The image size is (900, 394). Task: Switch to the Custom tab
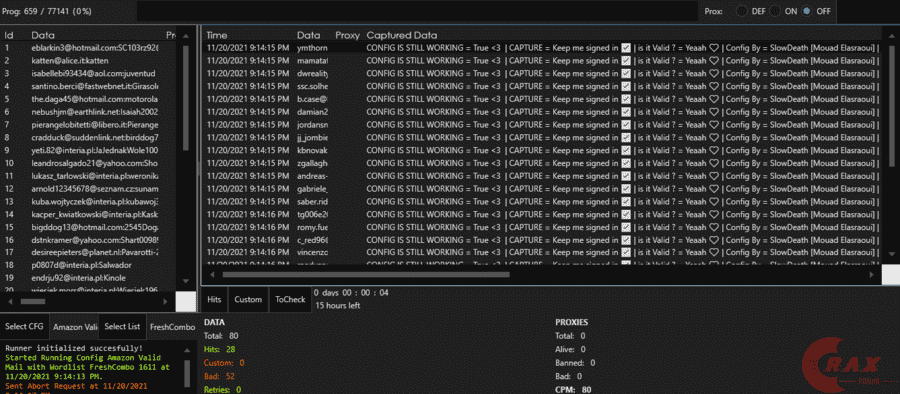[248, 299]
